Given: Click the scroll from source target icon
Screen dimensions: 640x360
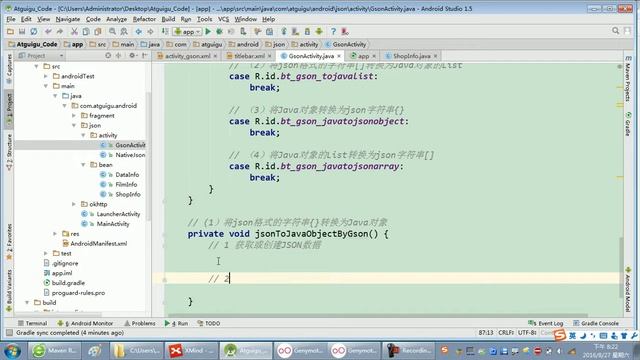Looking at the screenshot, I should (108, 56).
